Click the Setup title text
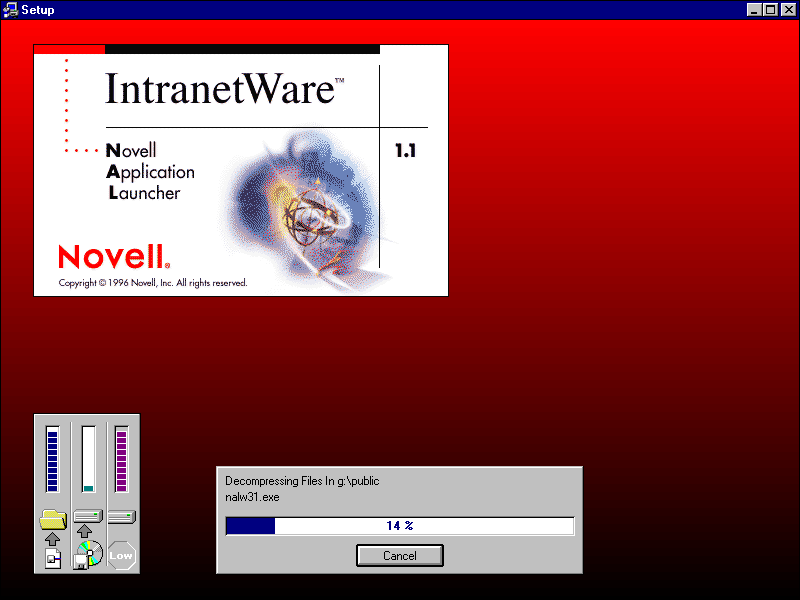This screenshot has width=800, height=600. coord(38,10)
